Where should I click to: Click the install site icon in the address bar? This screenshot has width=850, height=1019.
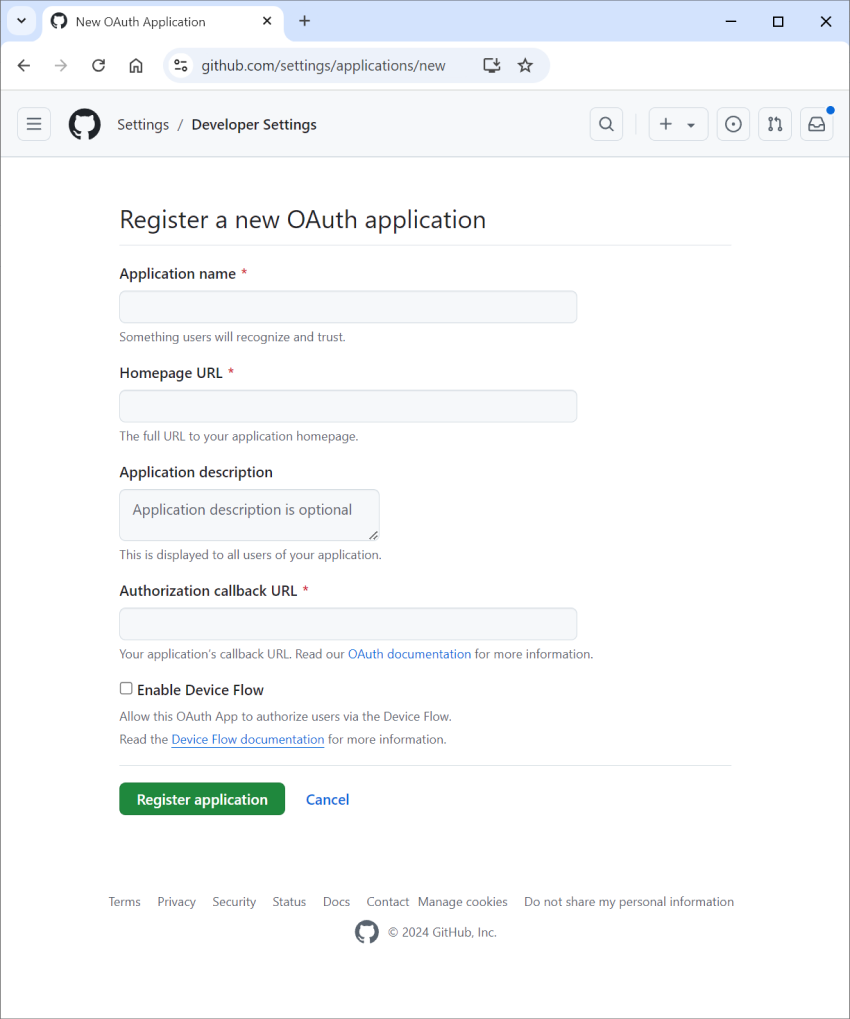[x=491, y=65]
